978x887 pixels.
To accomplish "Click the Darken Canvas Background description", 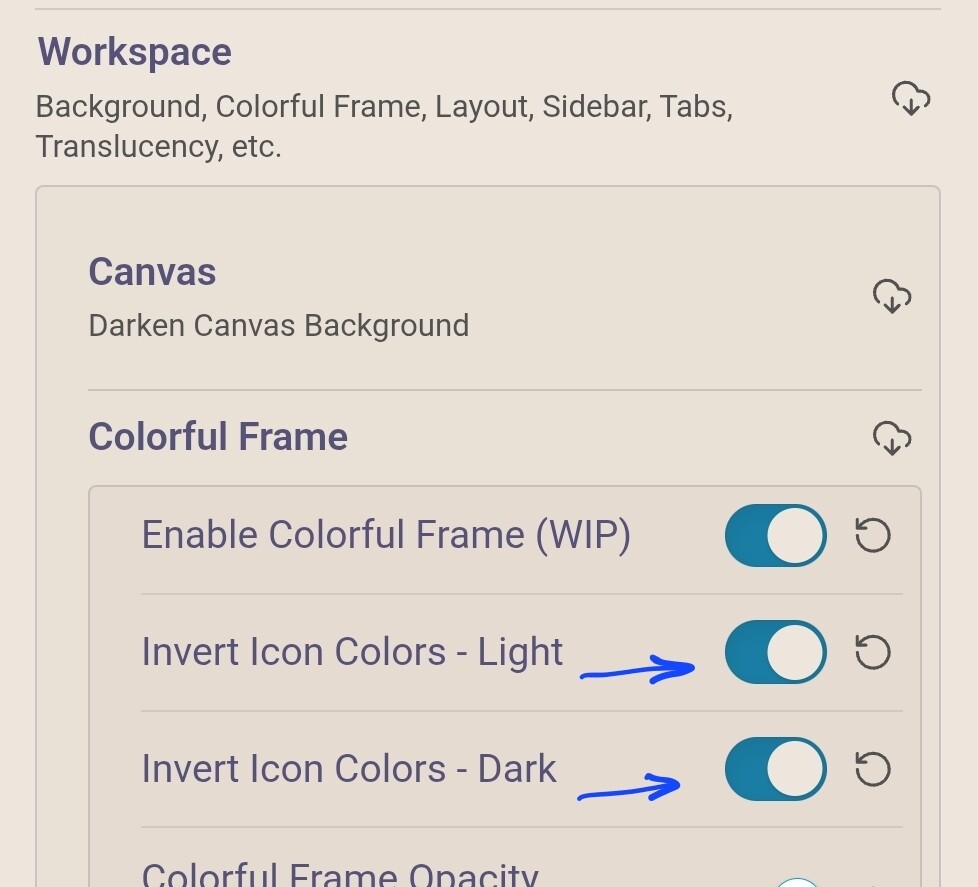I will (x=278, y=326).
